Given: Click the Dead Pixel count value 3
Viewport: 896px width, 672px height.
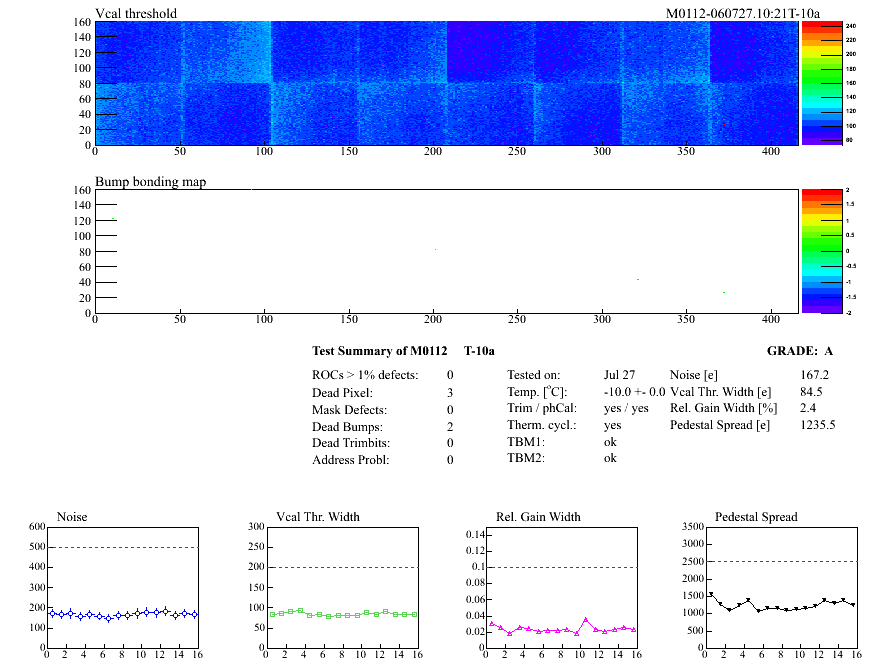Looking at the screenshot, I should click(x=450, y=392).
